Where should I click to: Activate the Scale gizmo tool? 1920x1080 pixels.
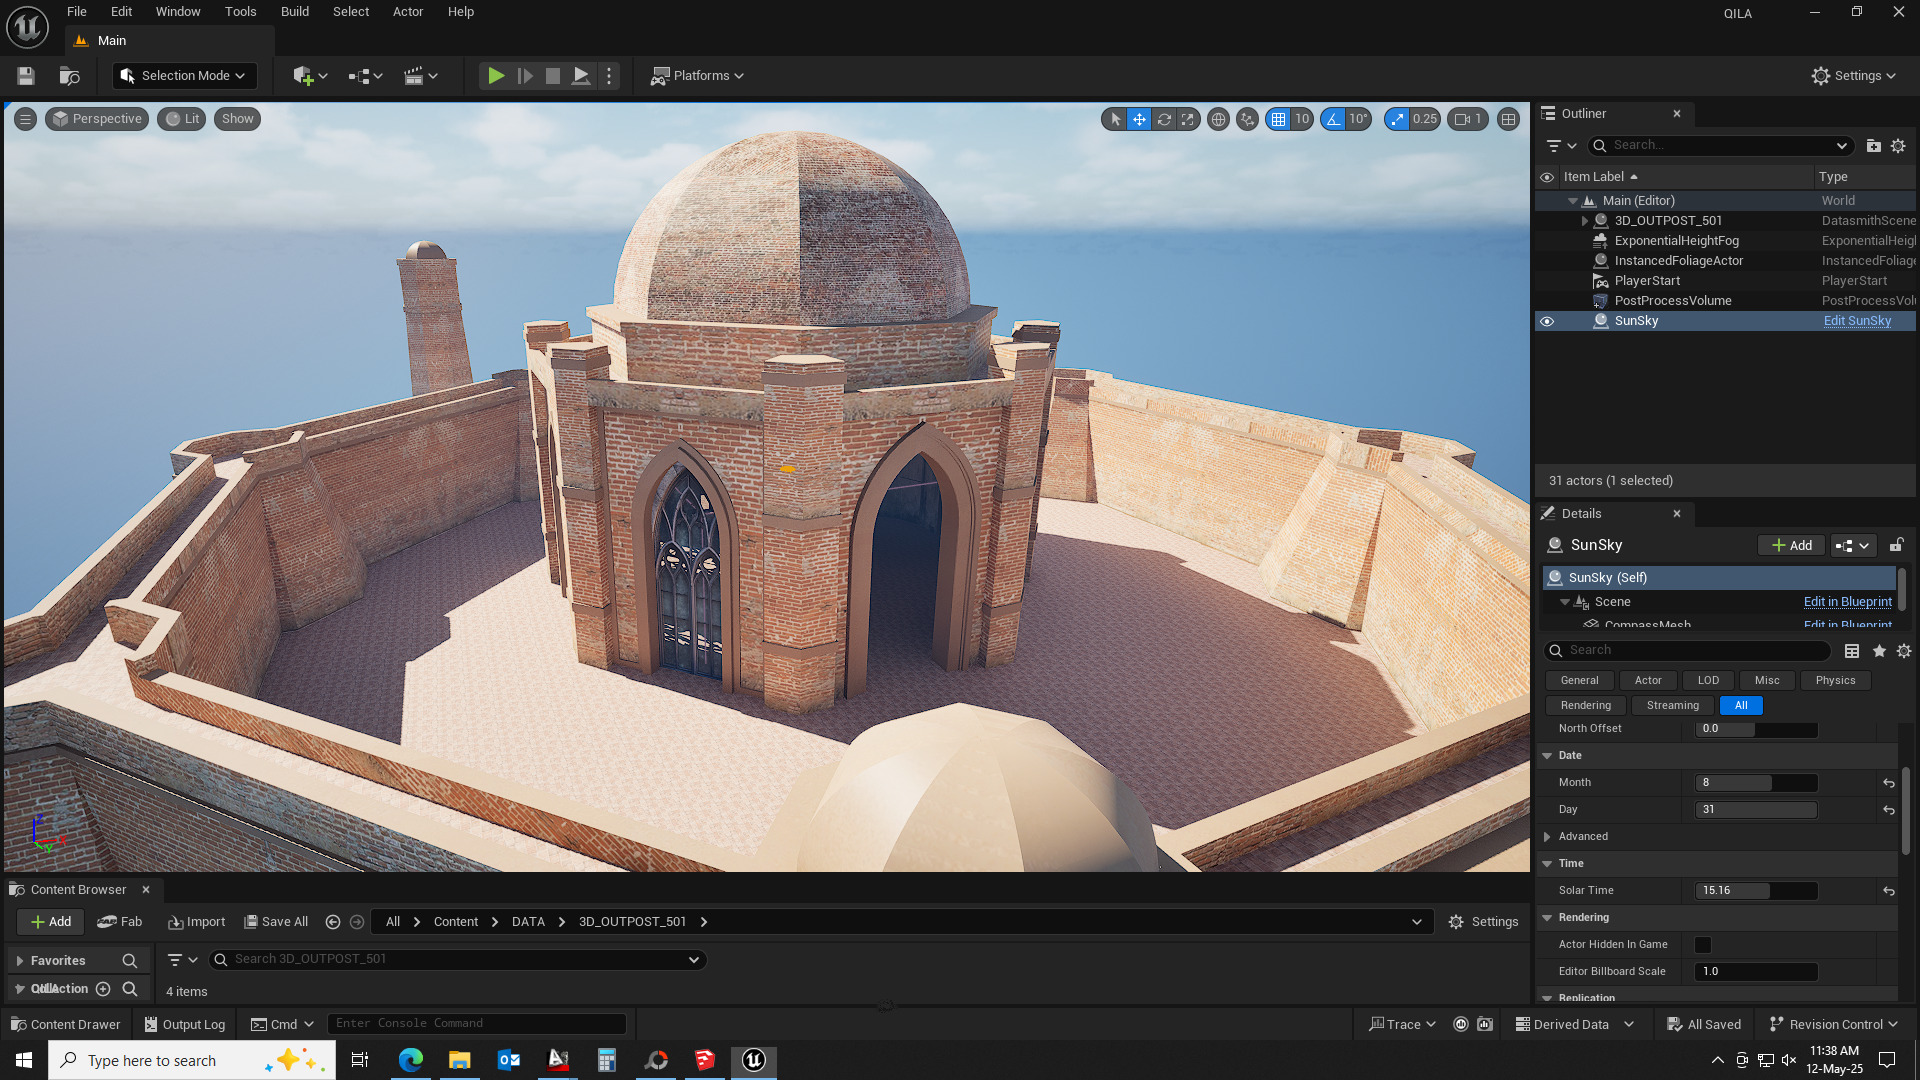click(1187, 119)
